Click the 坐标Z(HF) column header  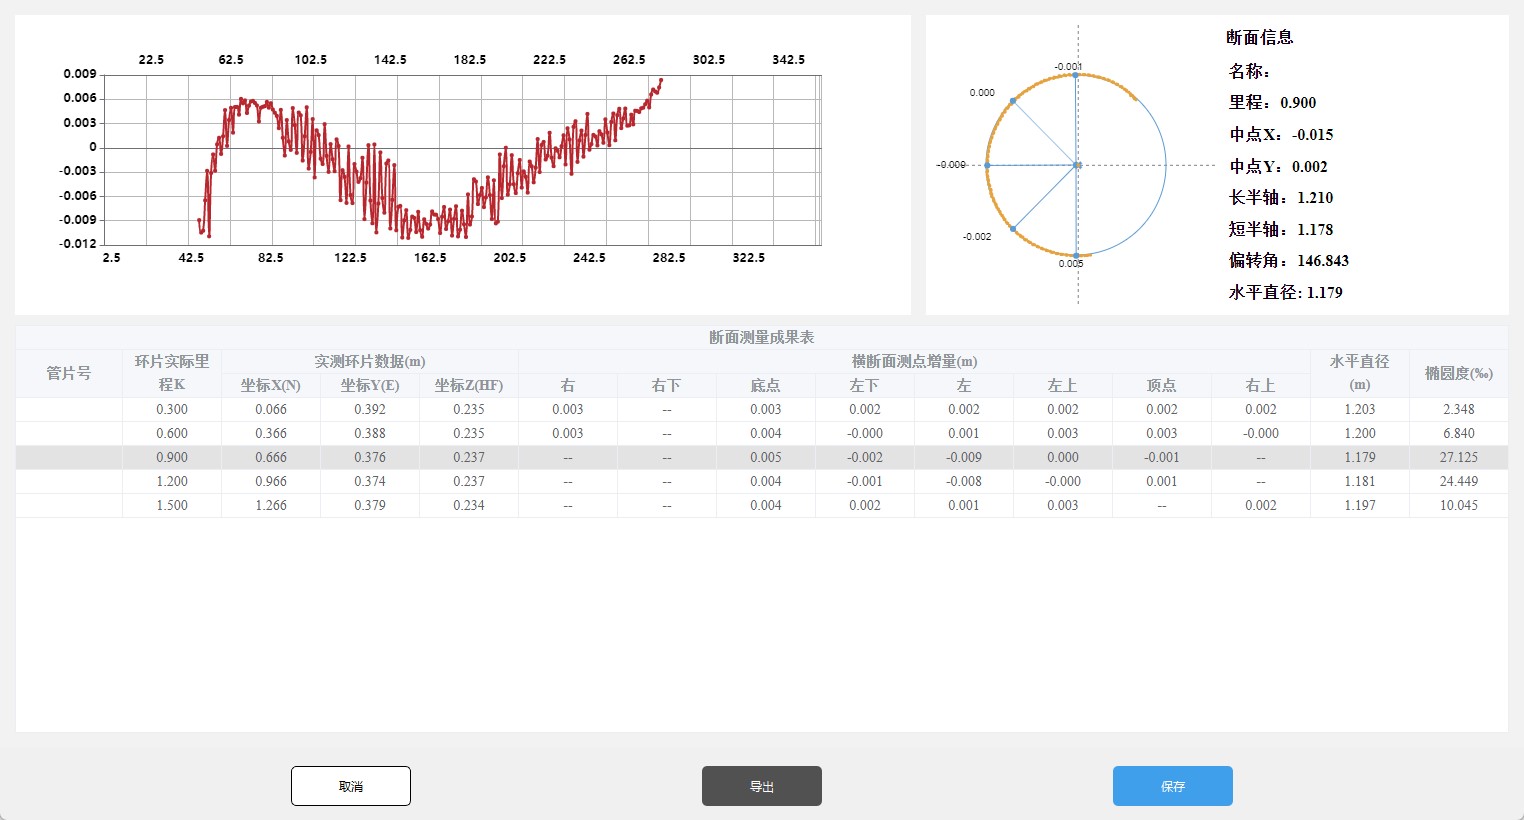click(x=468, y=385)
